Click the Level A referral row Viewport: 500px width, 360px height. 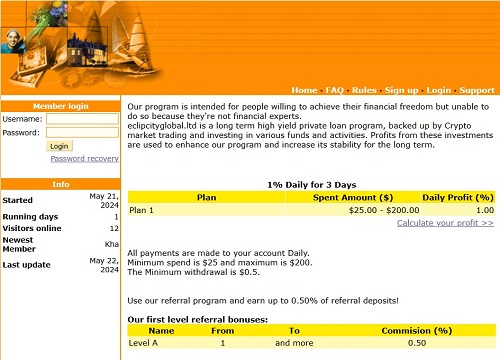(312, 343)
